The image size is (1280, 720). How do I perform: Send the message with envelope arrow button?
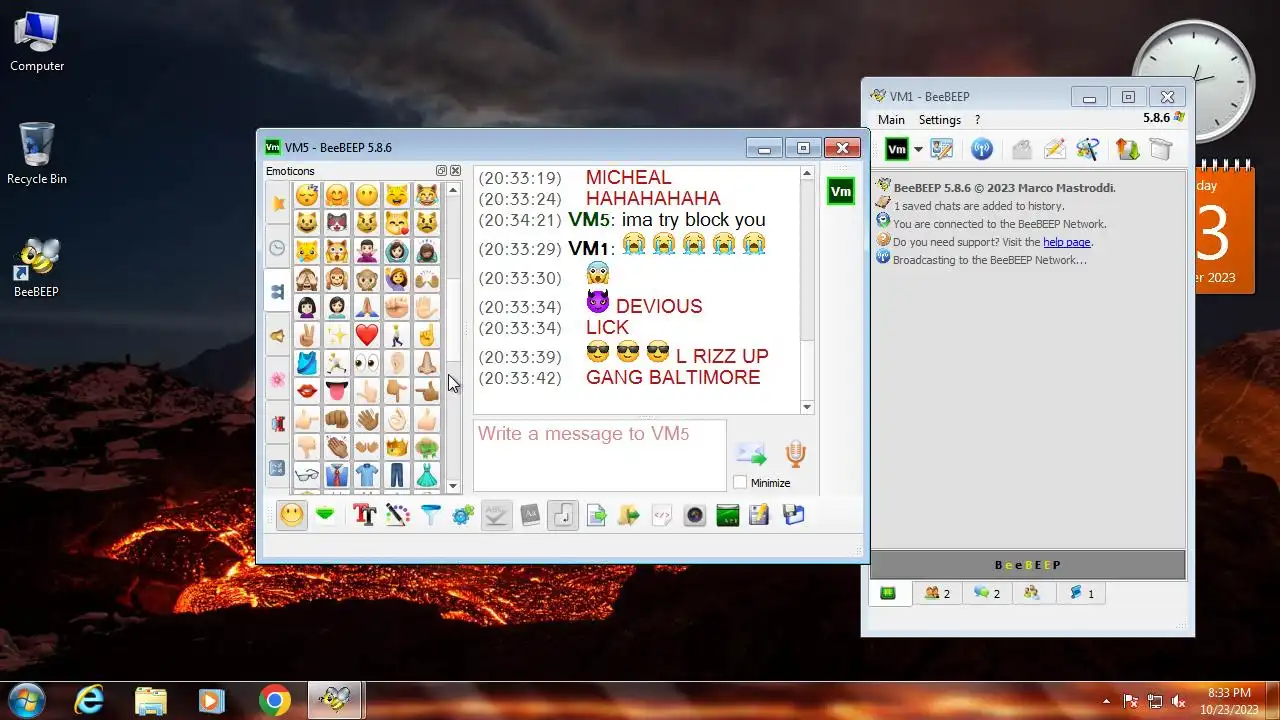click(x=750, y=455)
